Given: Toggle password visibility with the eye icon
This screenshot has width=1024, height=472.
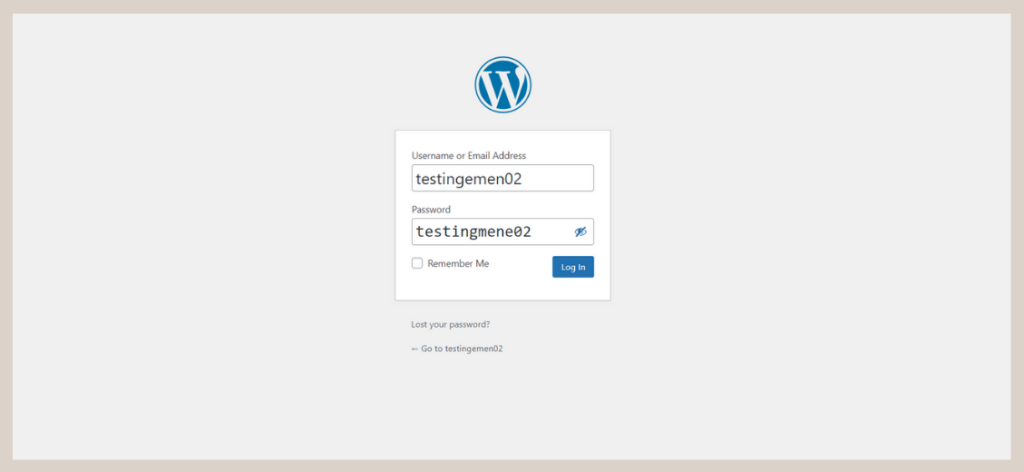Looking at the screenshot, I should tap(580, 232).
